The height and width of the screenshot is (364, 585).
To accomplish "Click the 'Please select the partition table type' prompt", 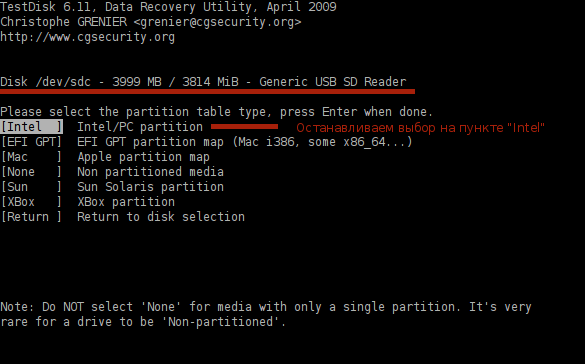I will pyautogui.click(x=216, y=112).
